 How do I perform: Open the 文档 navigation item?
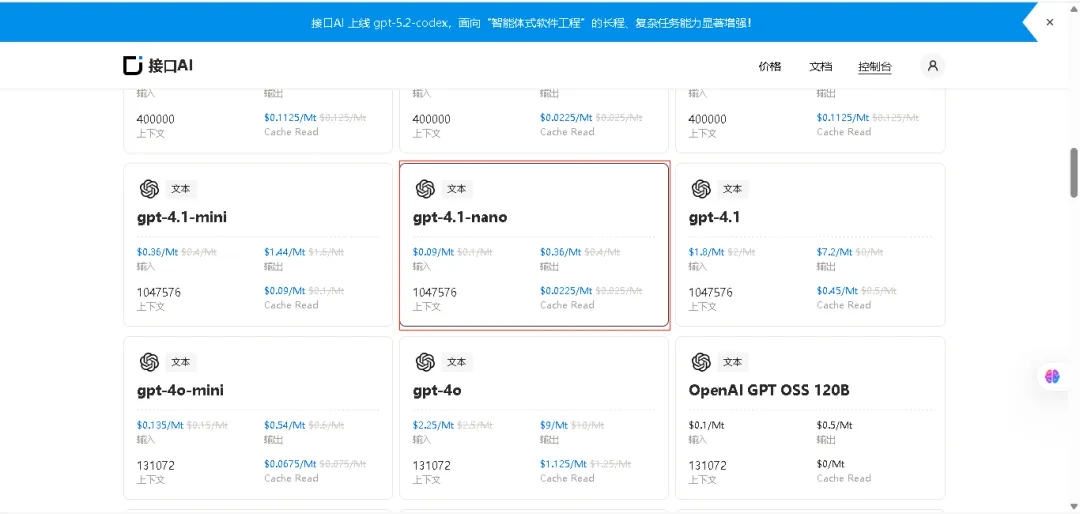pos(820,67)
